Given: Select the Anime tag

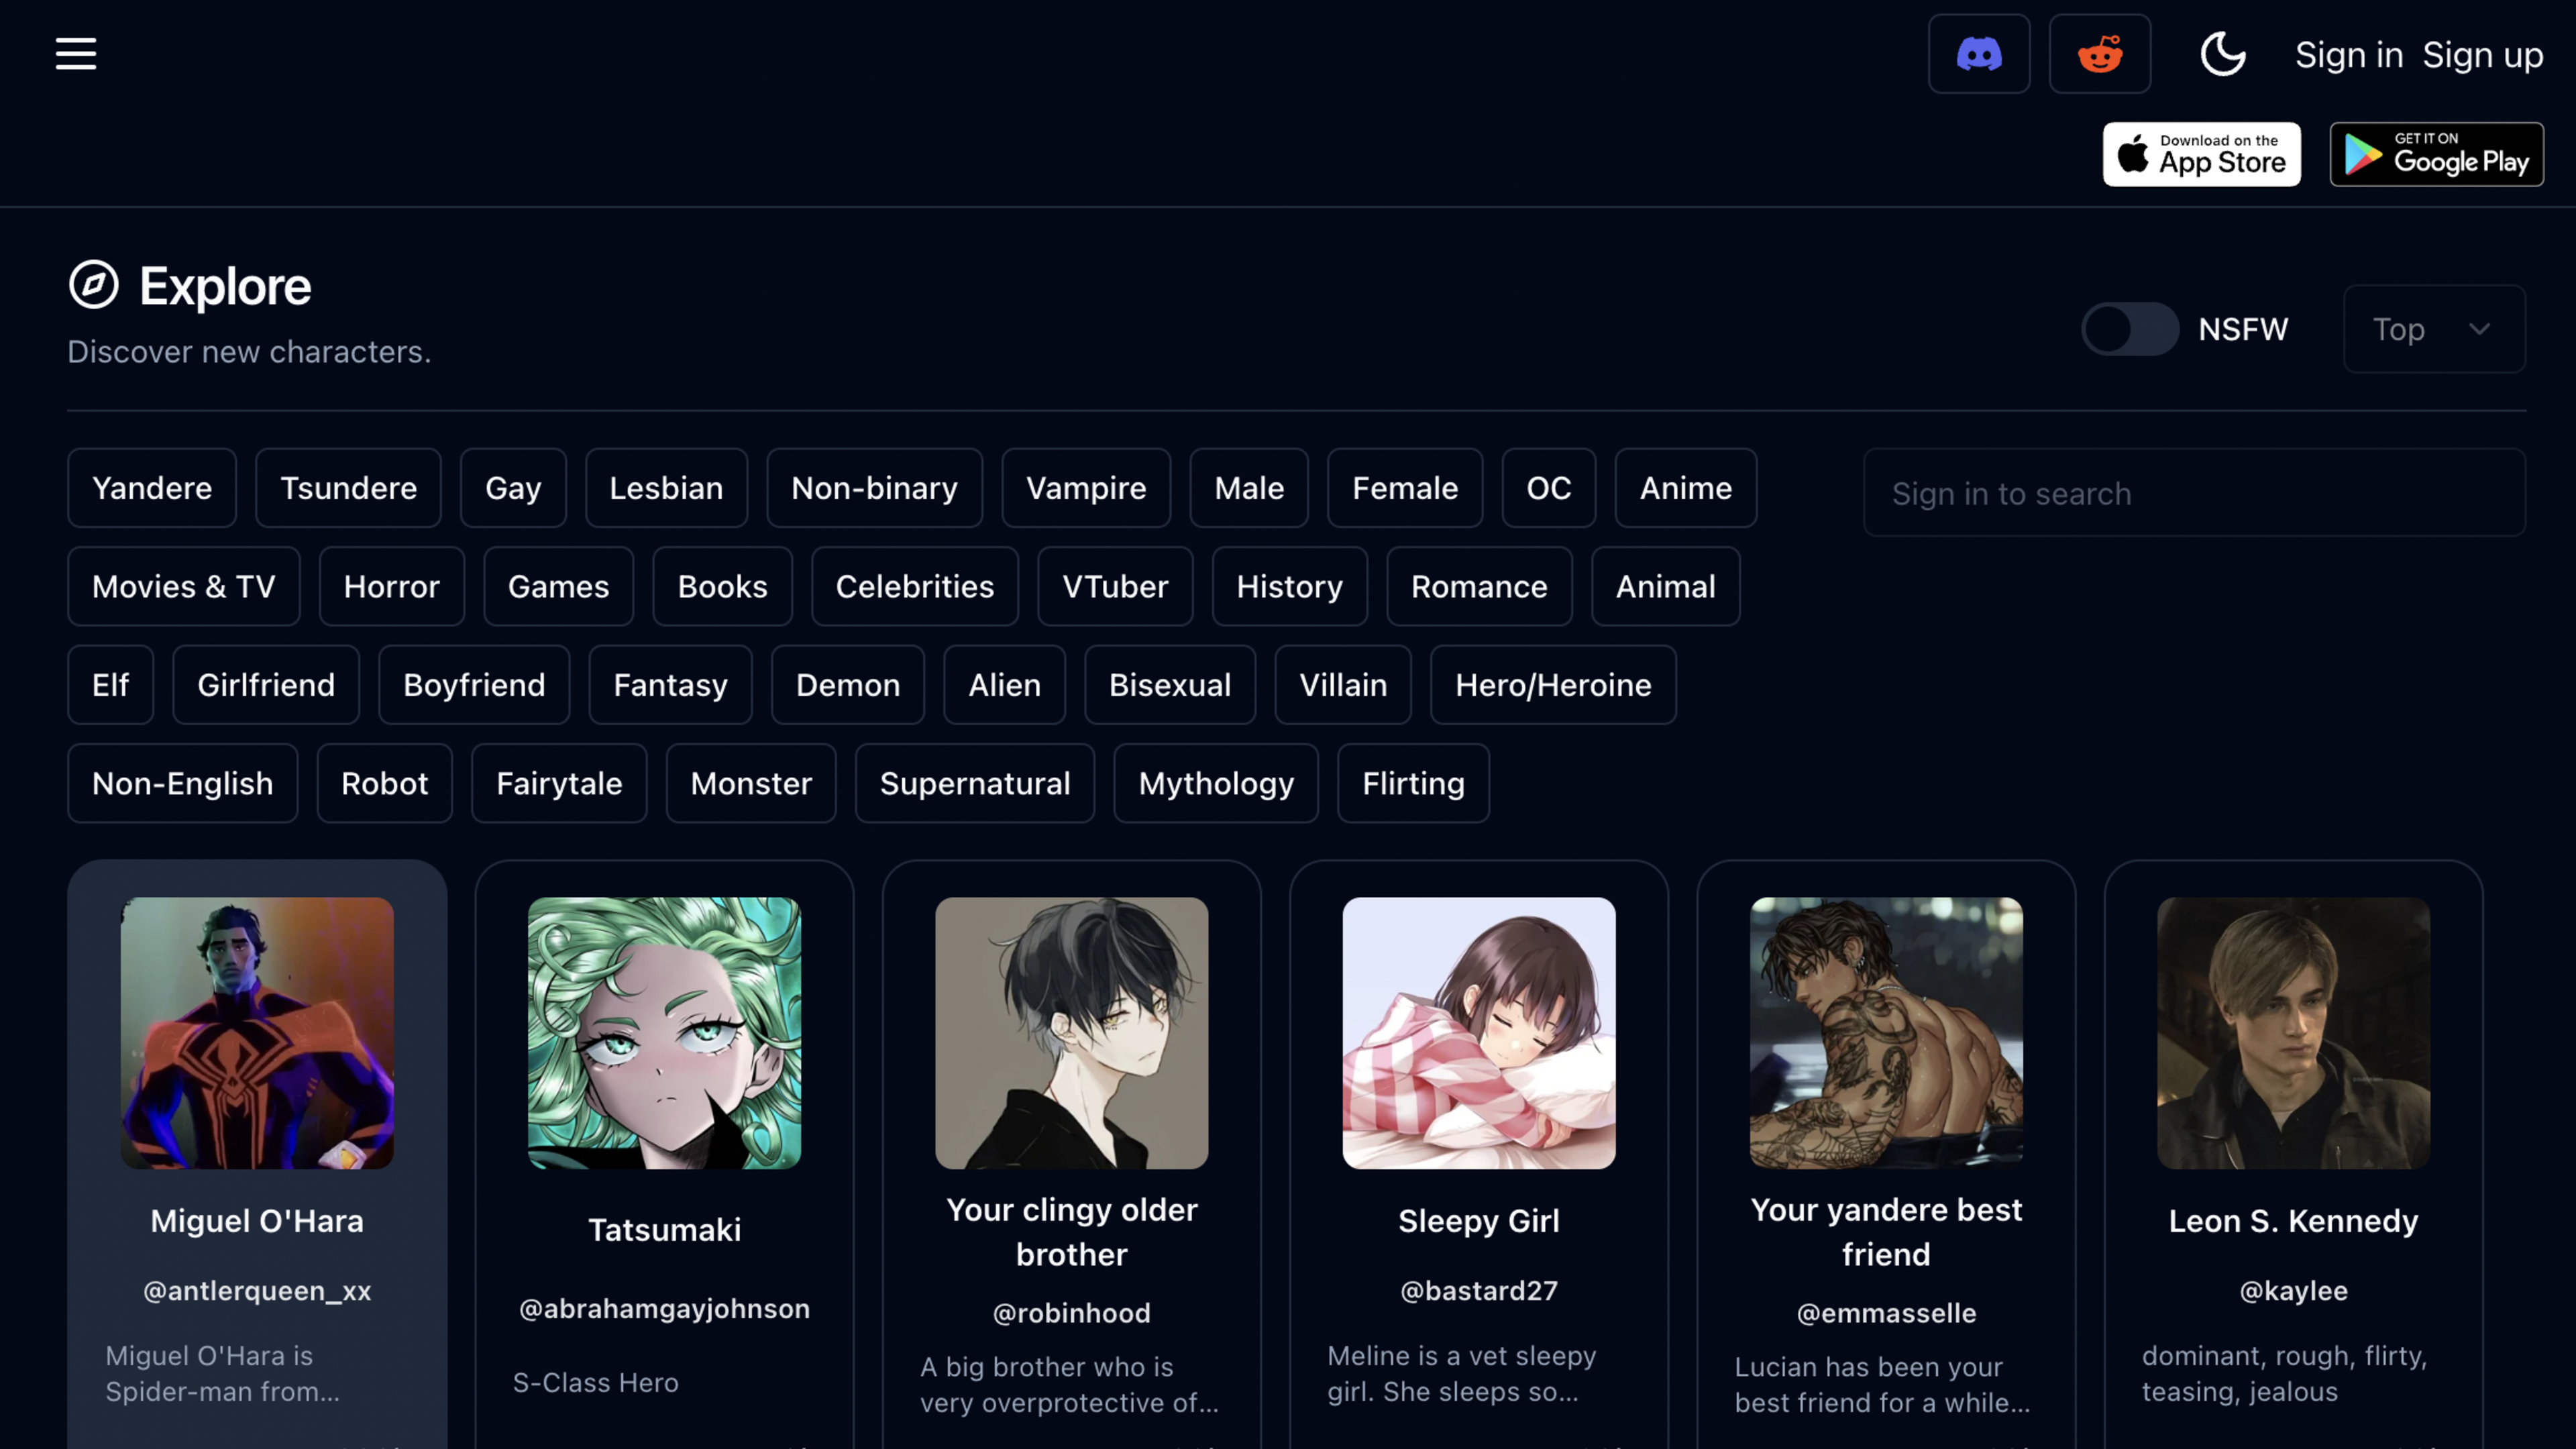Looking at the screenshot, I should pyautogui.click(x=1686, y=488).
